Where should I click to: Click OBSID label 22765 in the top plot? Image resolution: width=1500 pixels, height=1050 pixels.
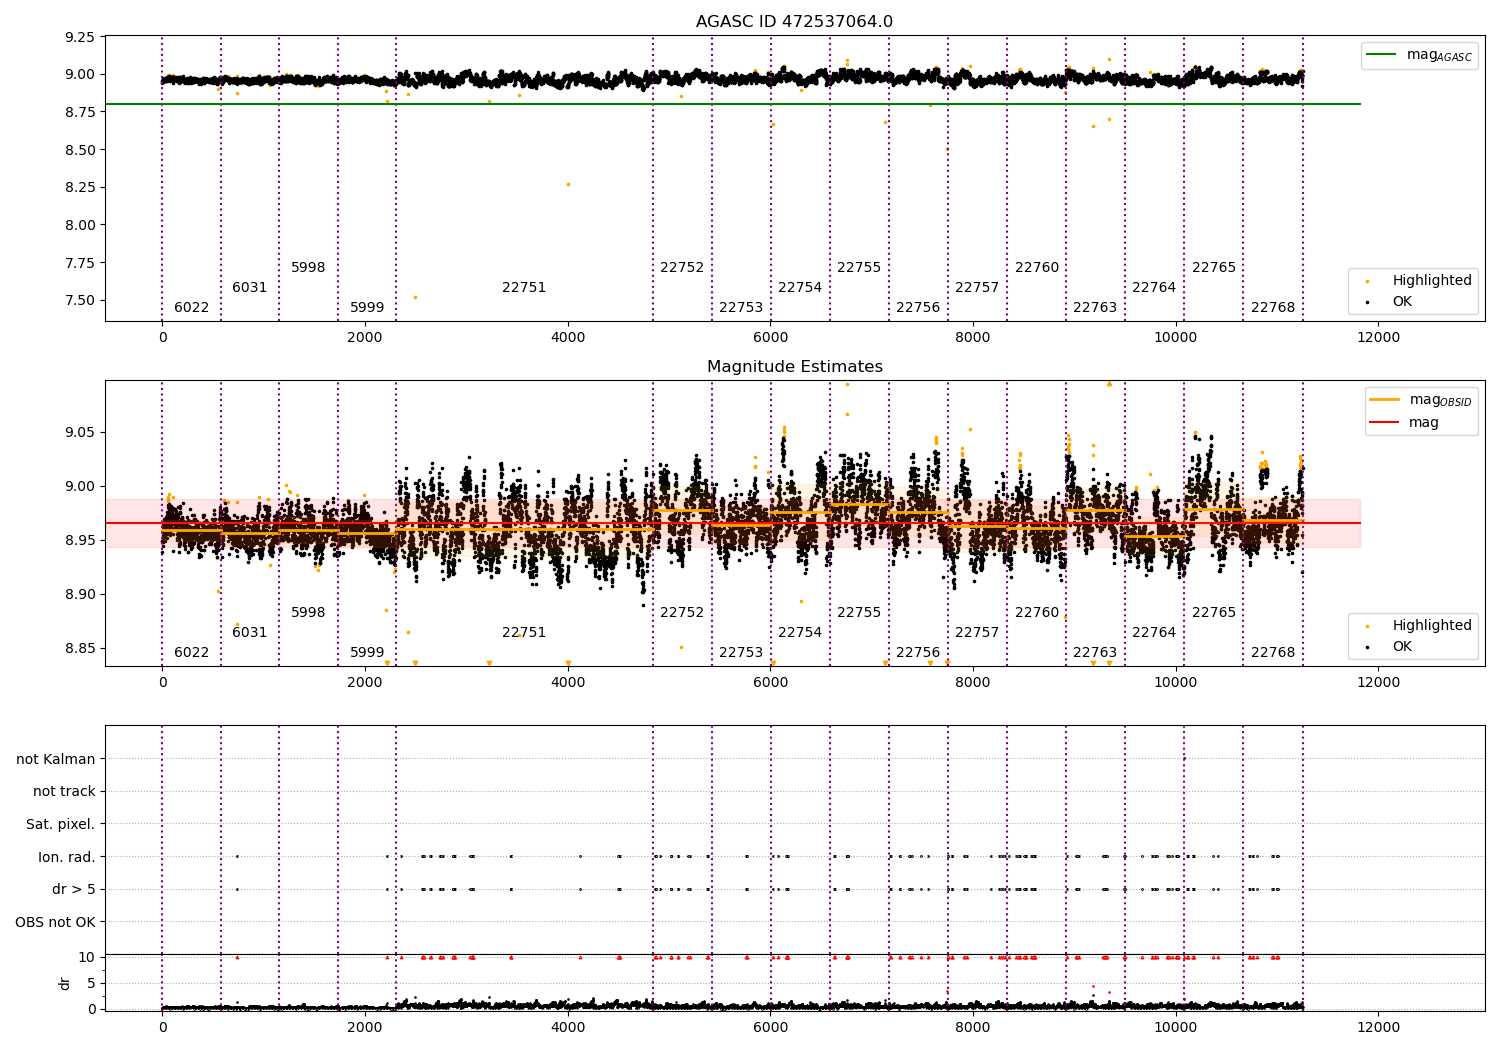[1214, 268]
